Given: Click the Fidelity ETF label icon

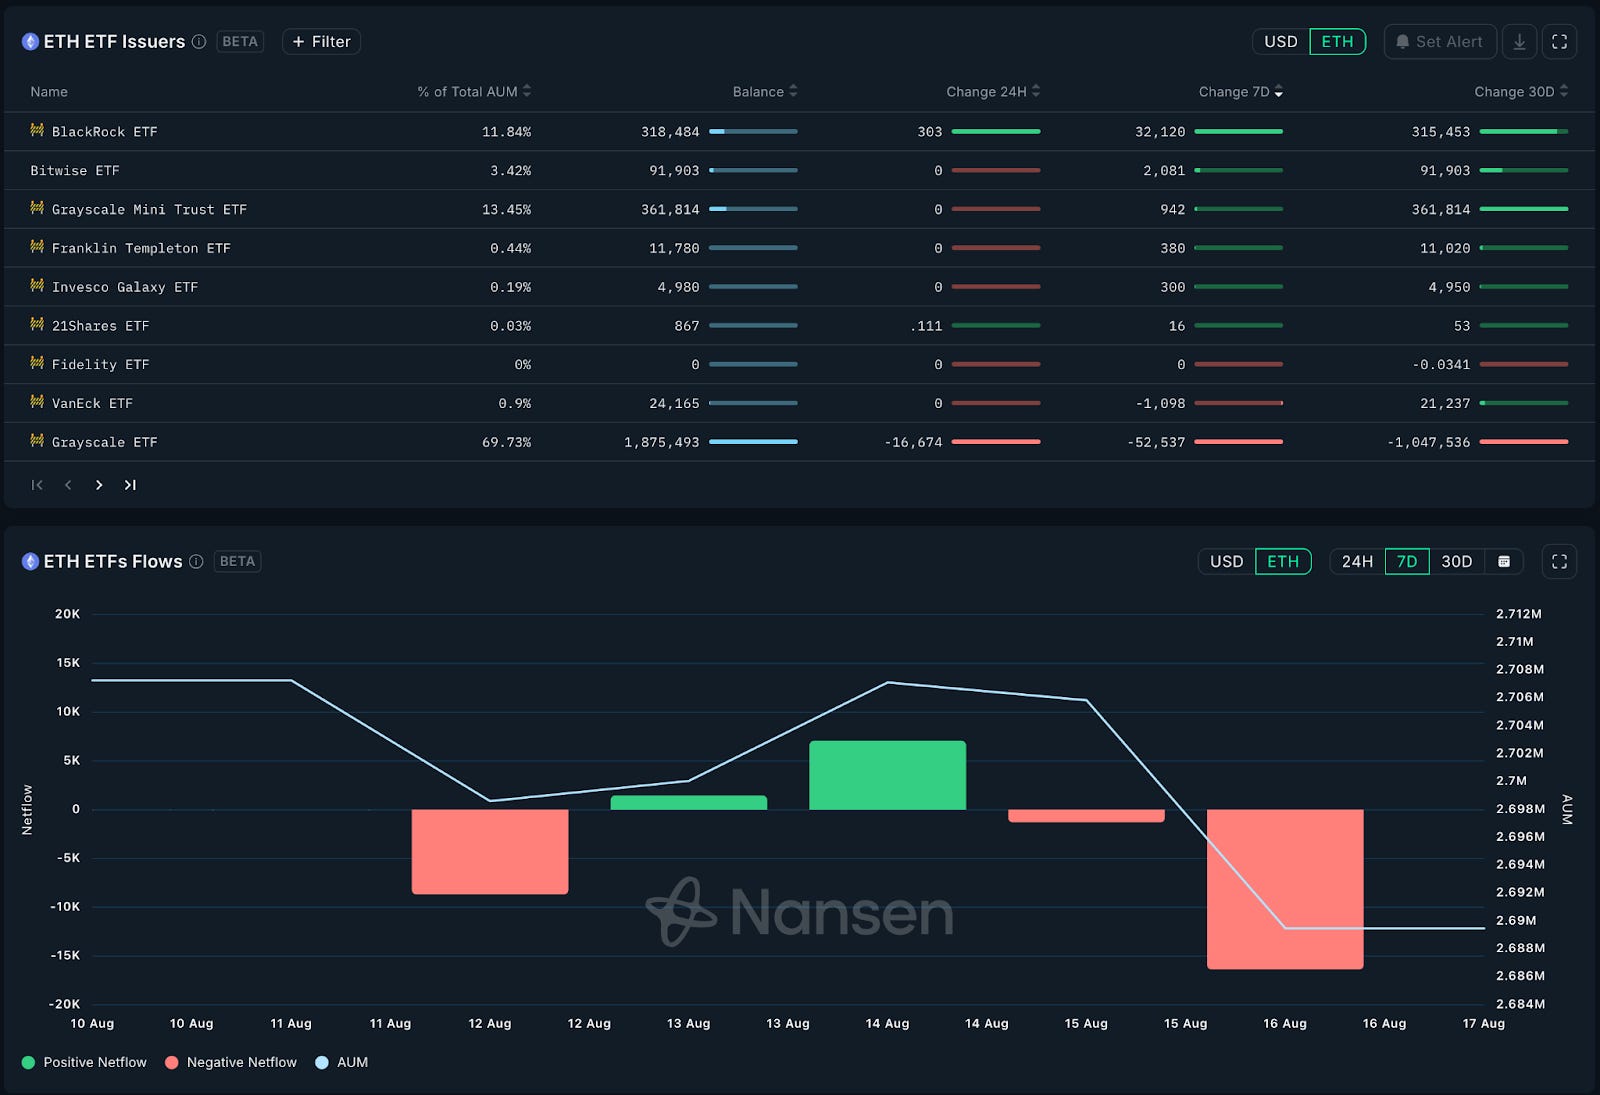Looking at the screenshot, I should pos(37,363).
